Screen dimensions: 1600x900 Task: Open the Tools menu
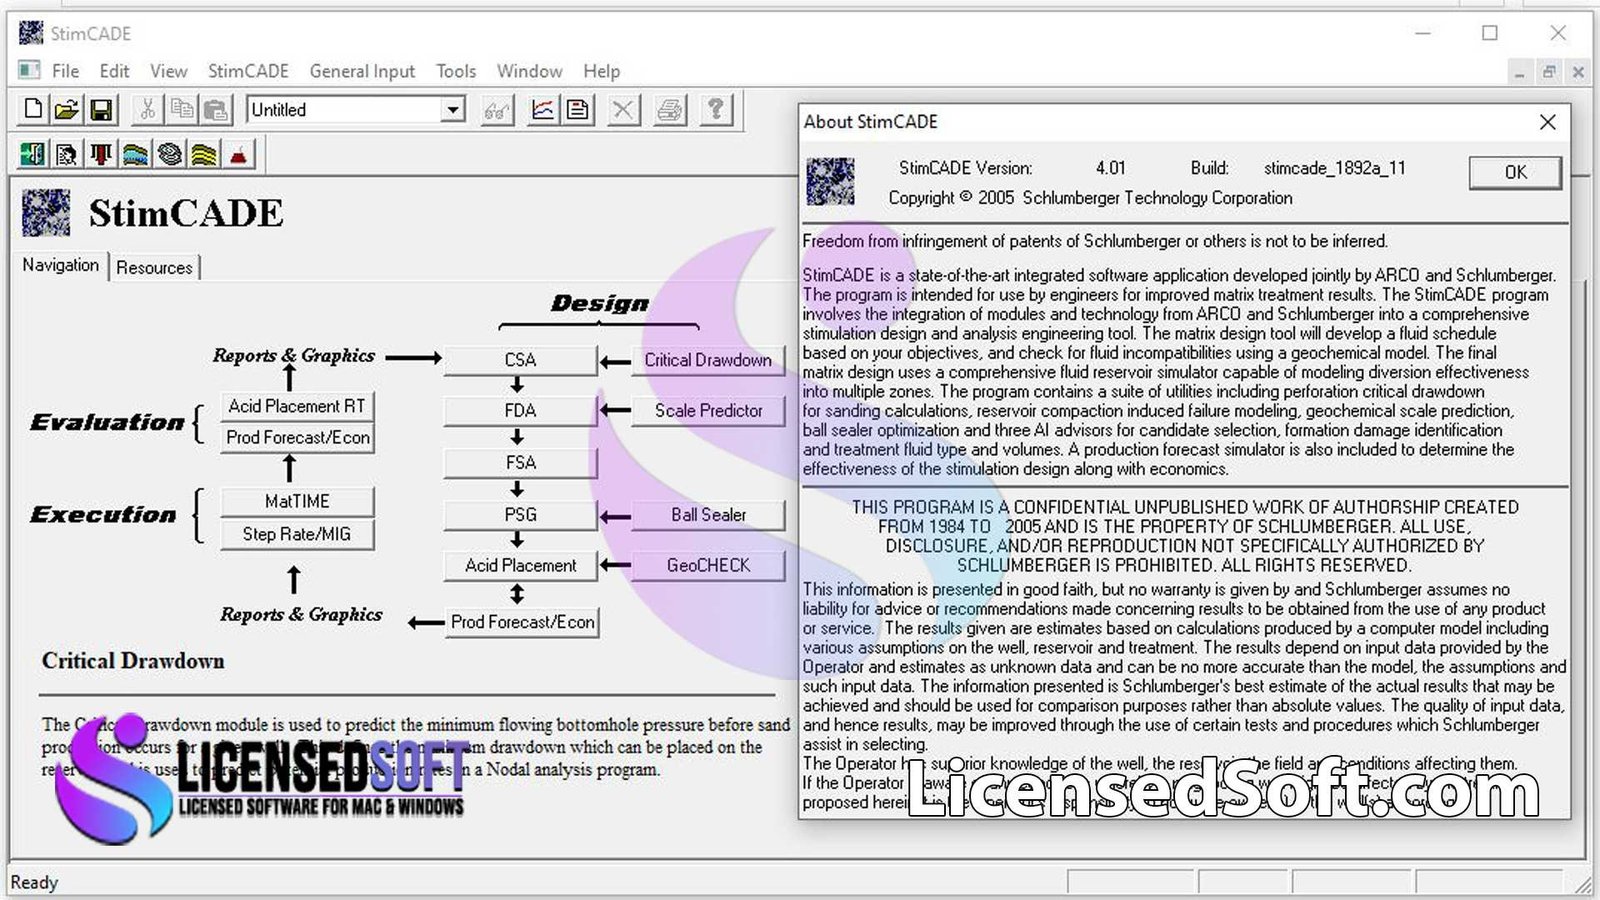coord(455,71)
